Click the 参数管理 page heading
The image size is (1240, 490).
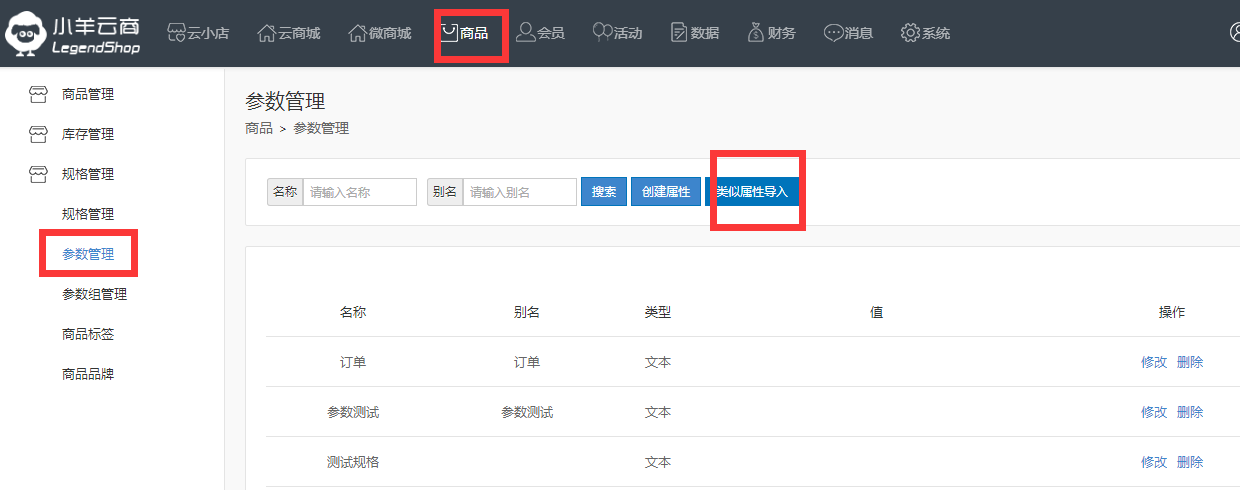pos(285,101)
